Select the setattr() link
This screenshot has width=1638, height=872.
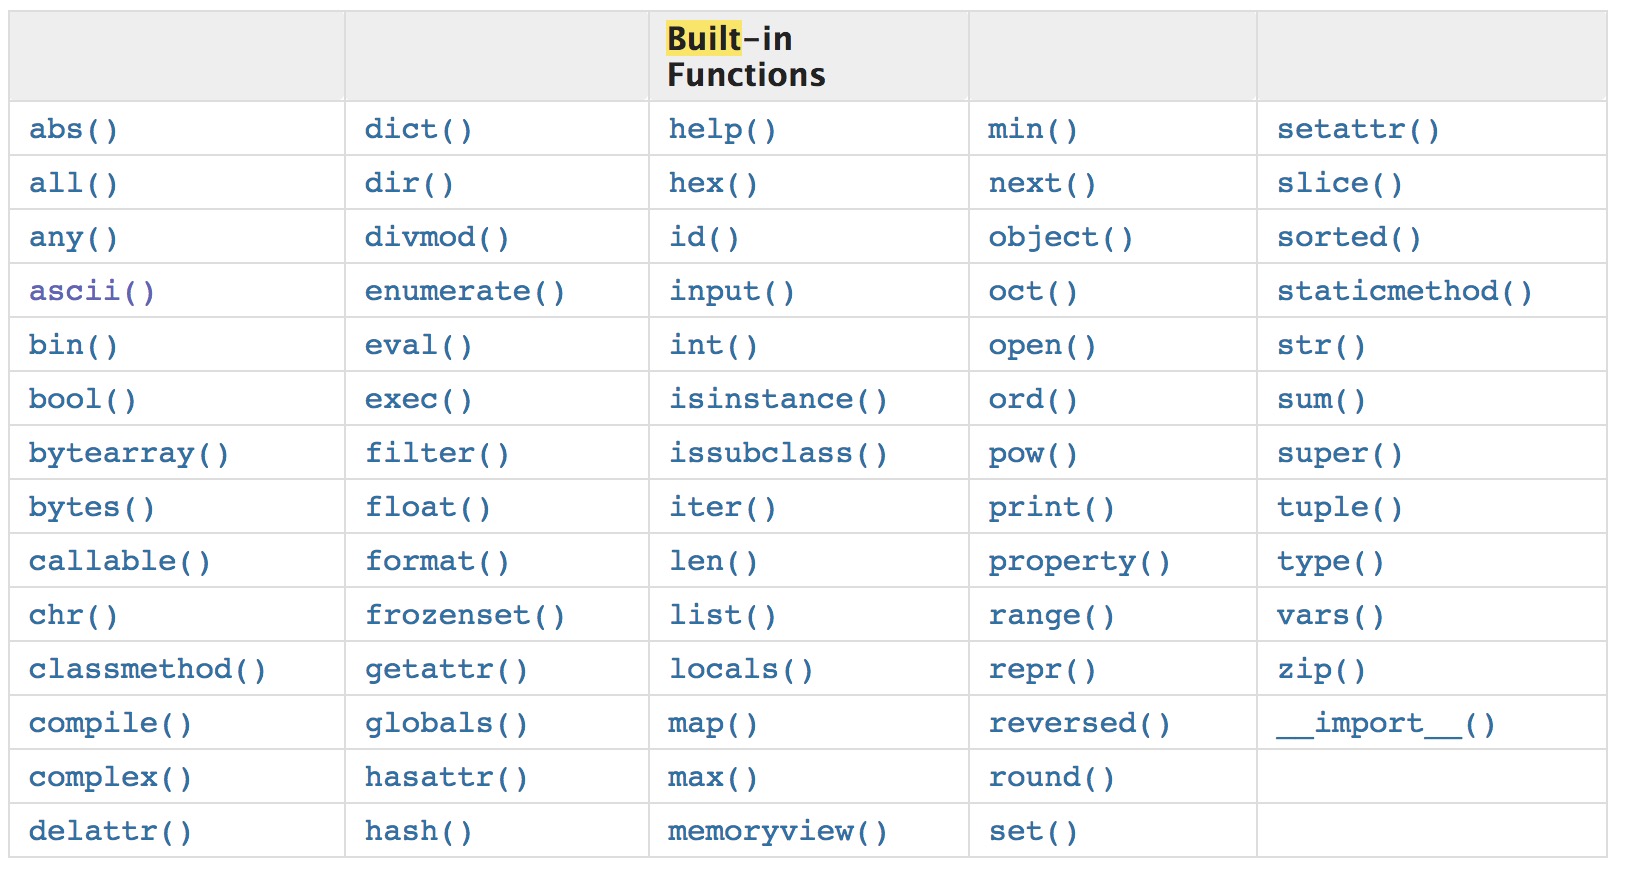[1358, 129]
